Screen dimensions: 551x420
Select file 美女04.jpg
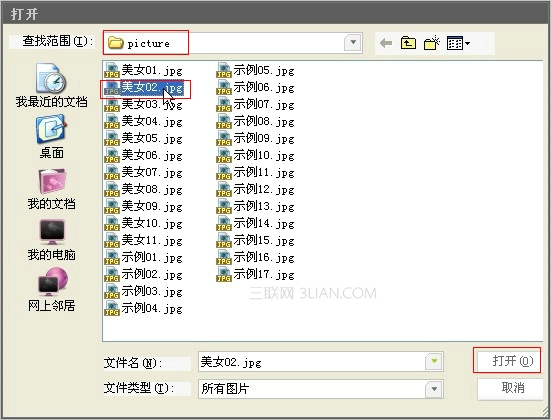(x=144, y=122)
